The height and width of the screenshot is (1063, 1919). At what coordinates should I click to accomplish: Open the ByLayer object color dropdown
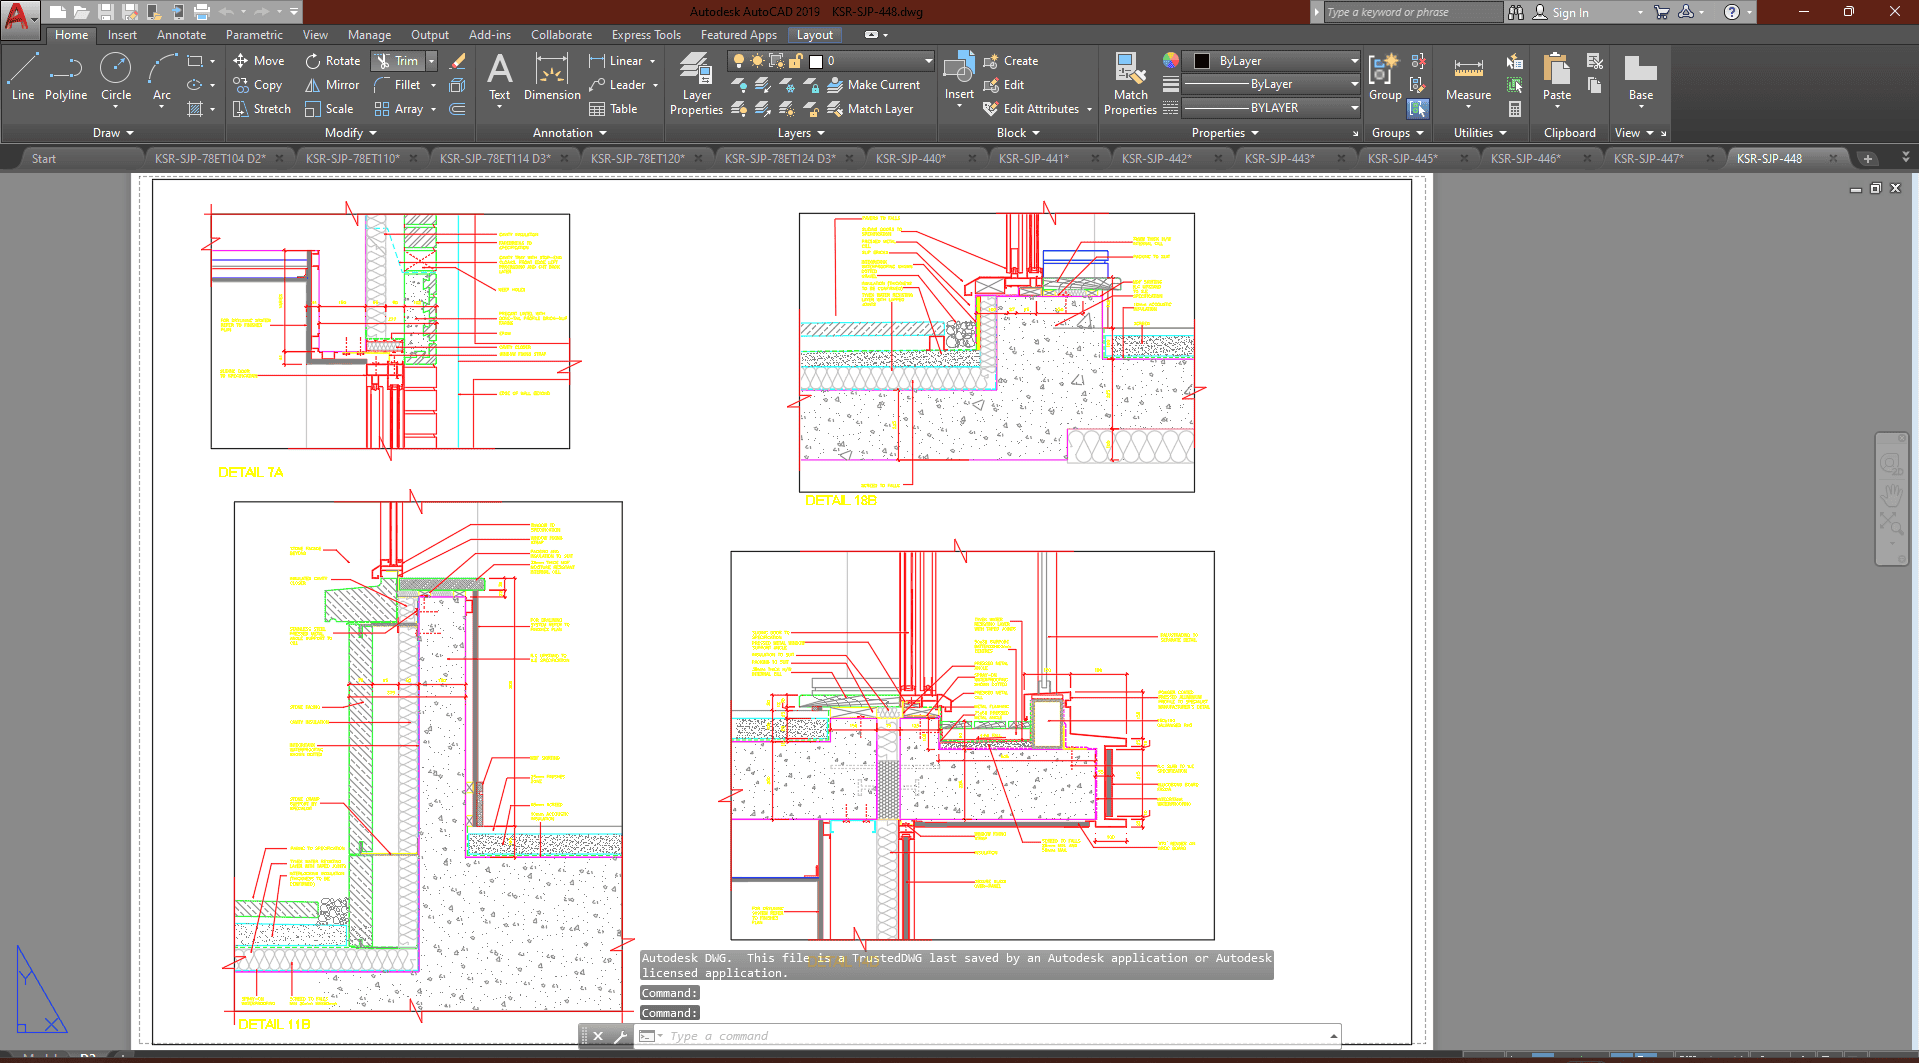1353,61
